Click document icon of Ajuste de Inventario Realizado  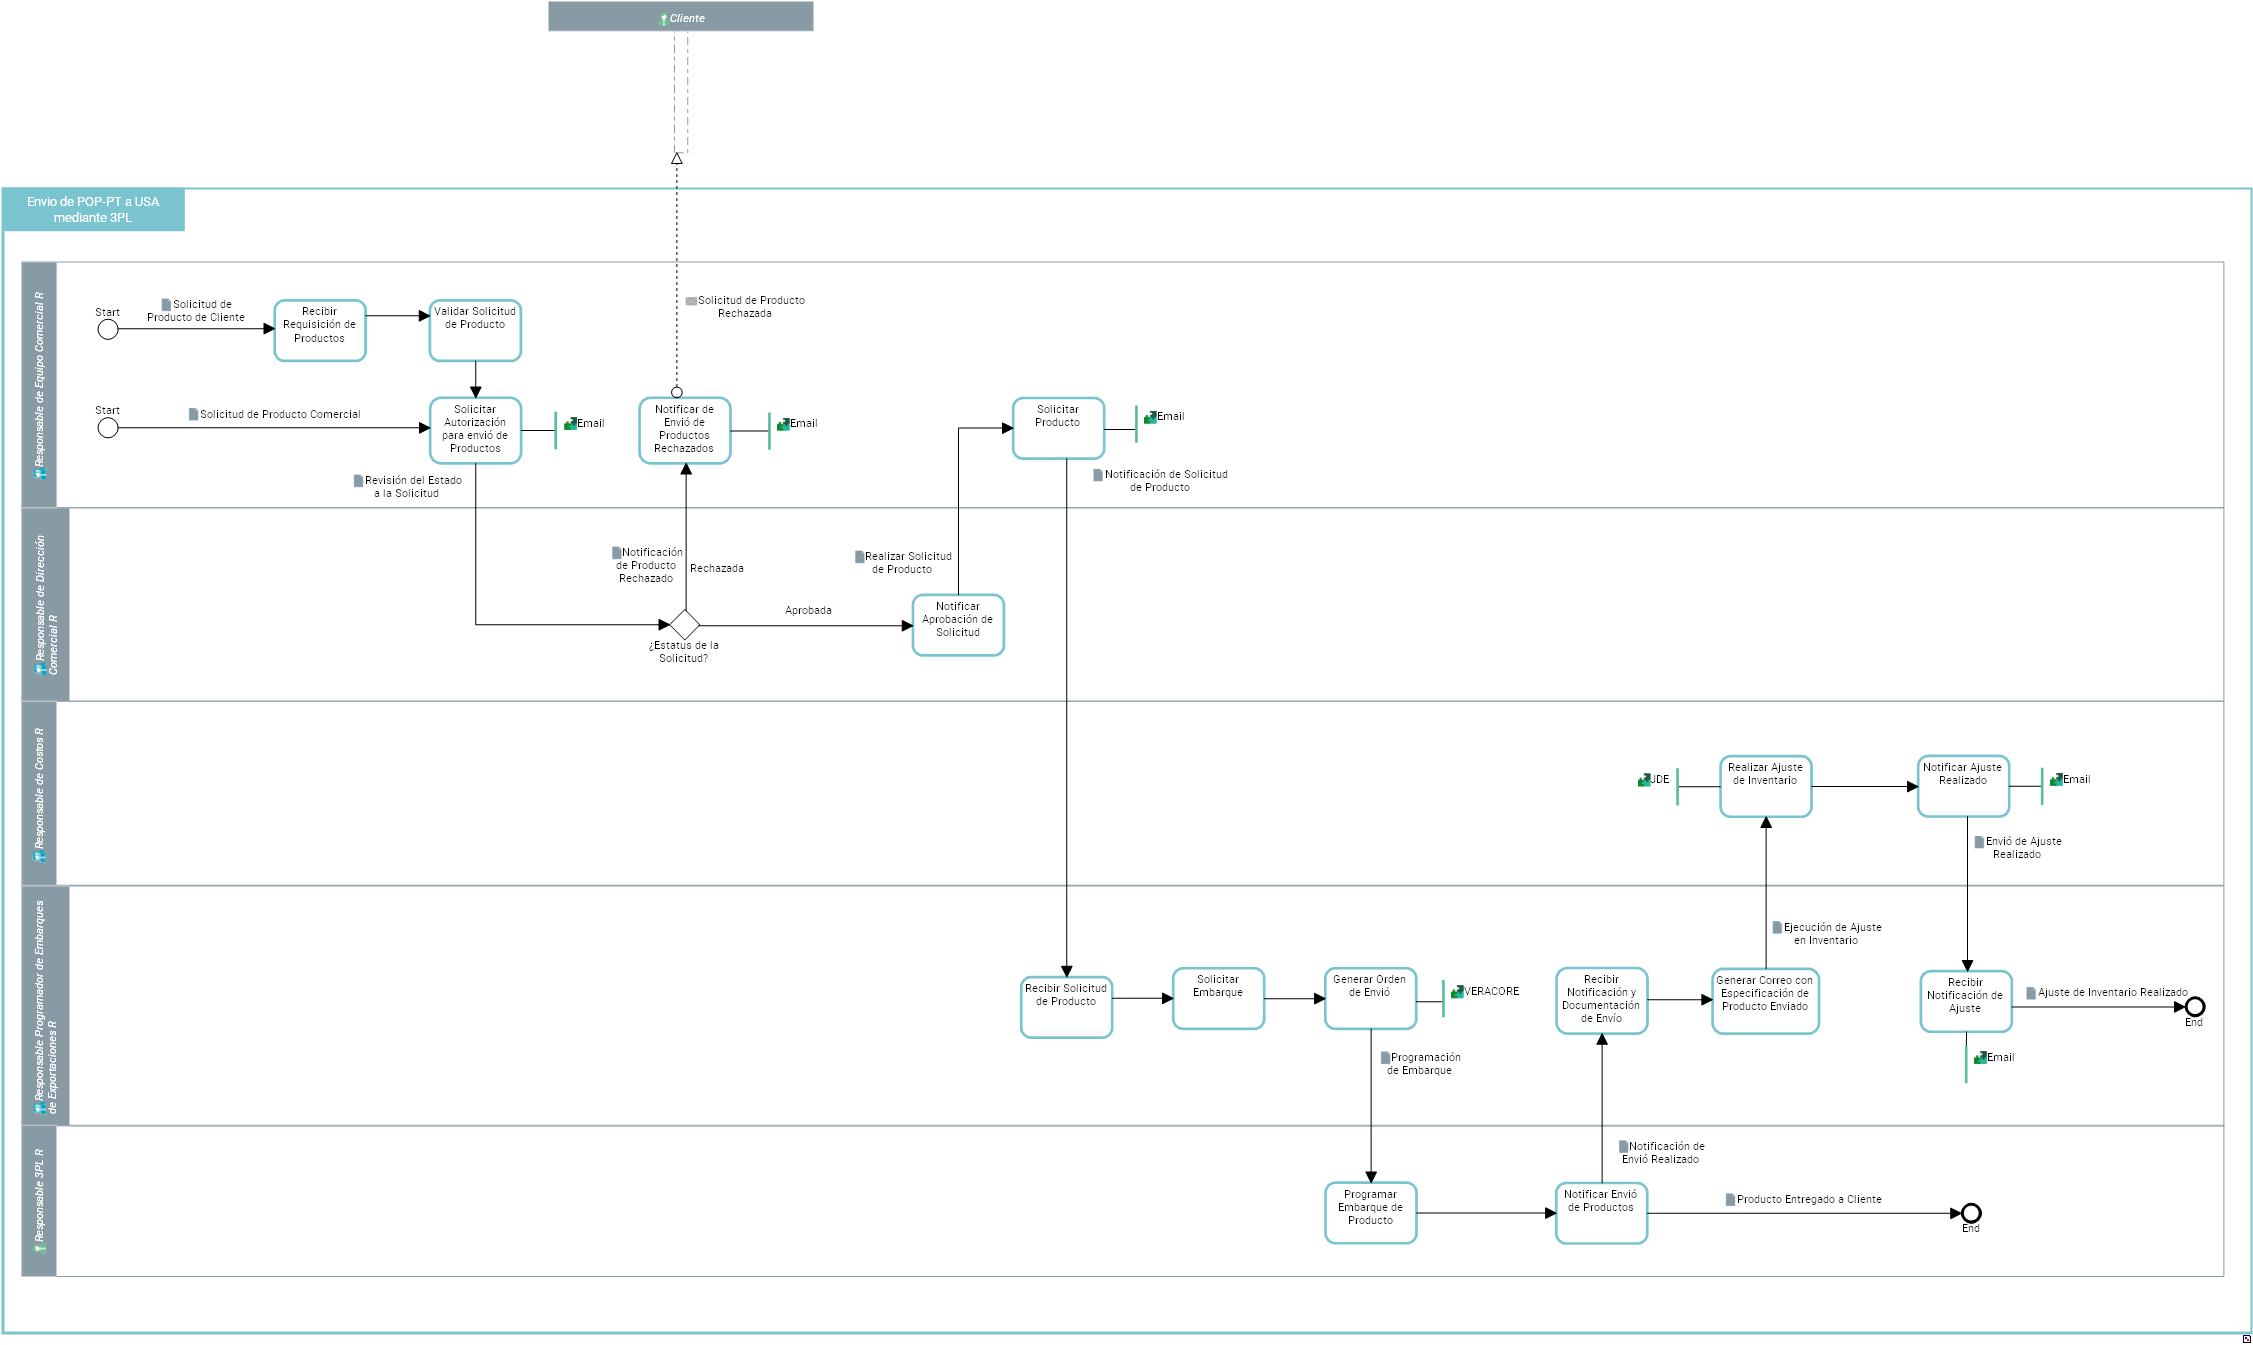2031,993
